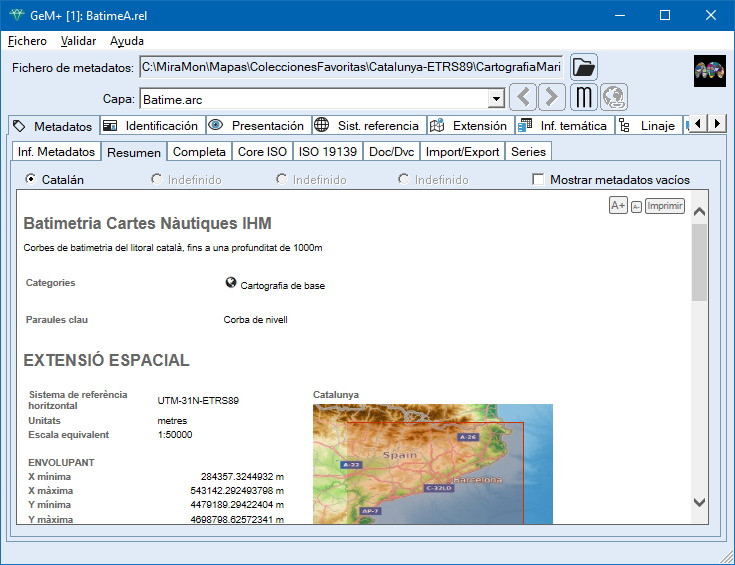Switch to the Import/Export tab
This screenshot has height=565, width=735.
[x=462, y=152]
